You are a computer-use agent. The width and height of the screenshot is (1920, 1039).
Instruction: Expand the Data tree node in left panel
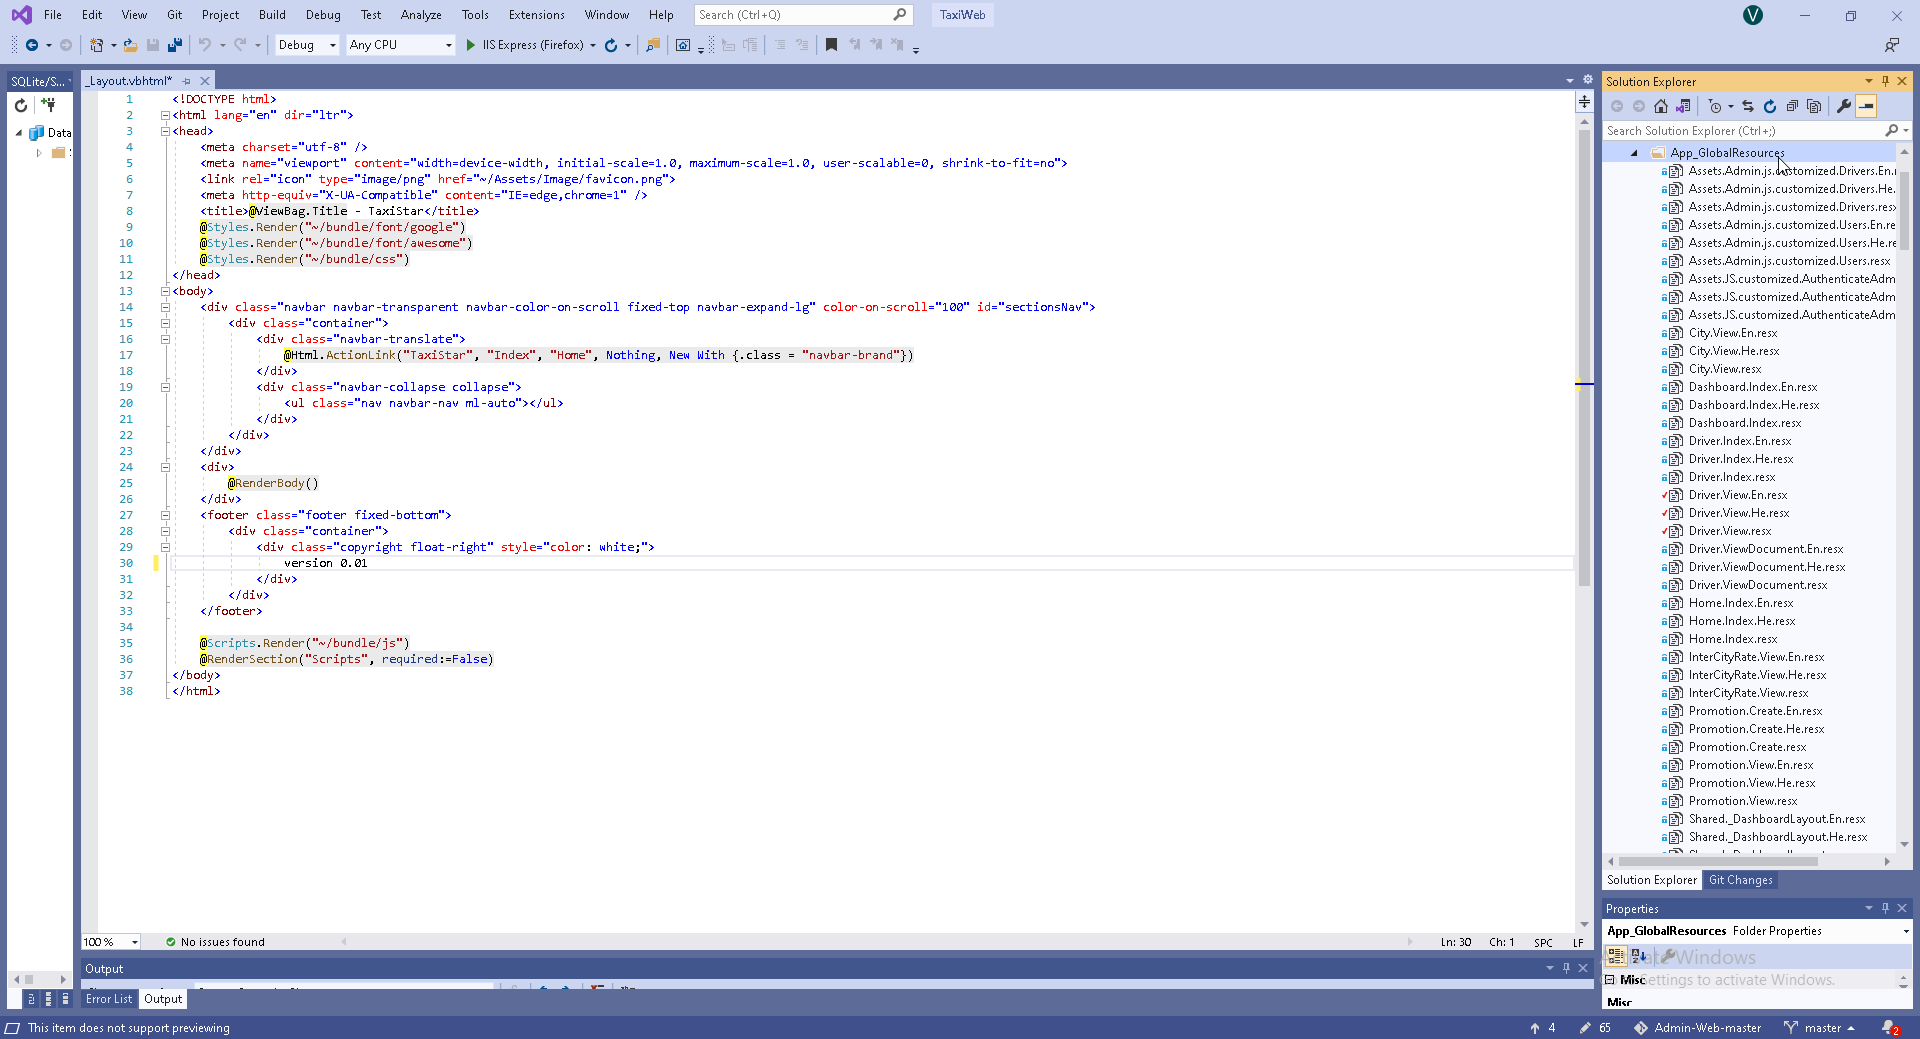point(18,133)
